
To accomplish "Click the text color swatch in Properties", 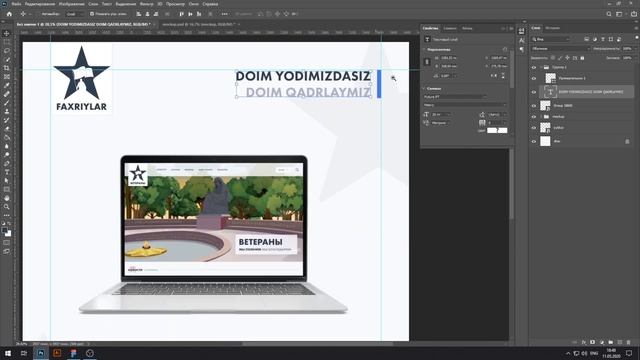I will pos(497,130).
